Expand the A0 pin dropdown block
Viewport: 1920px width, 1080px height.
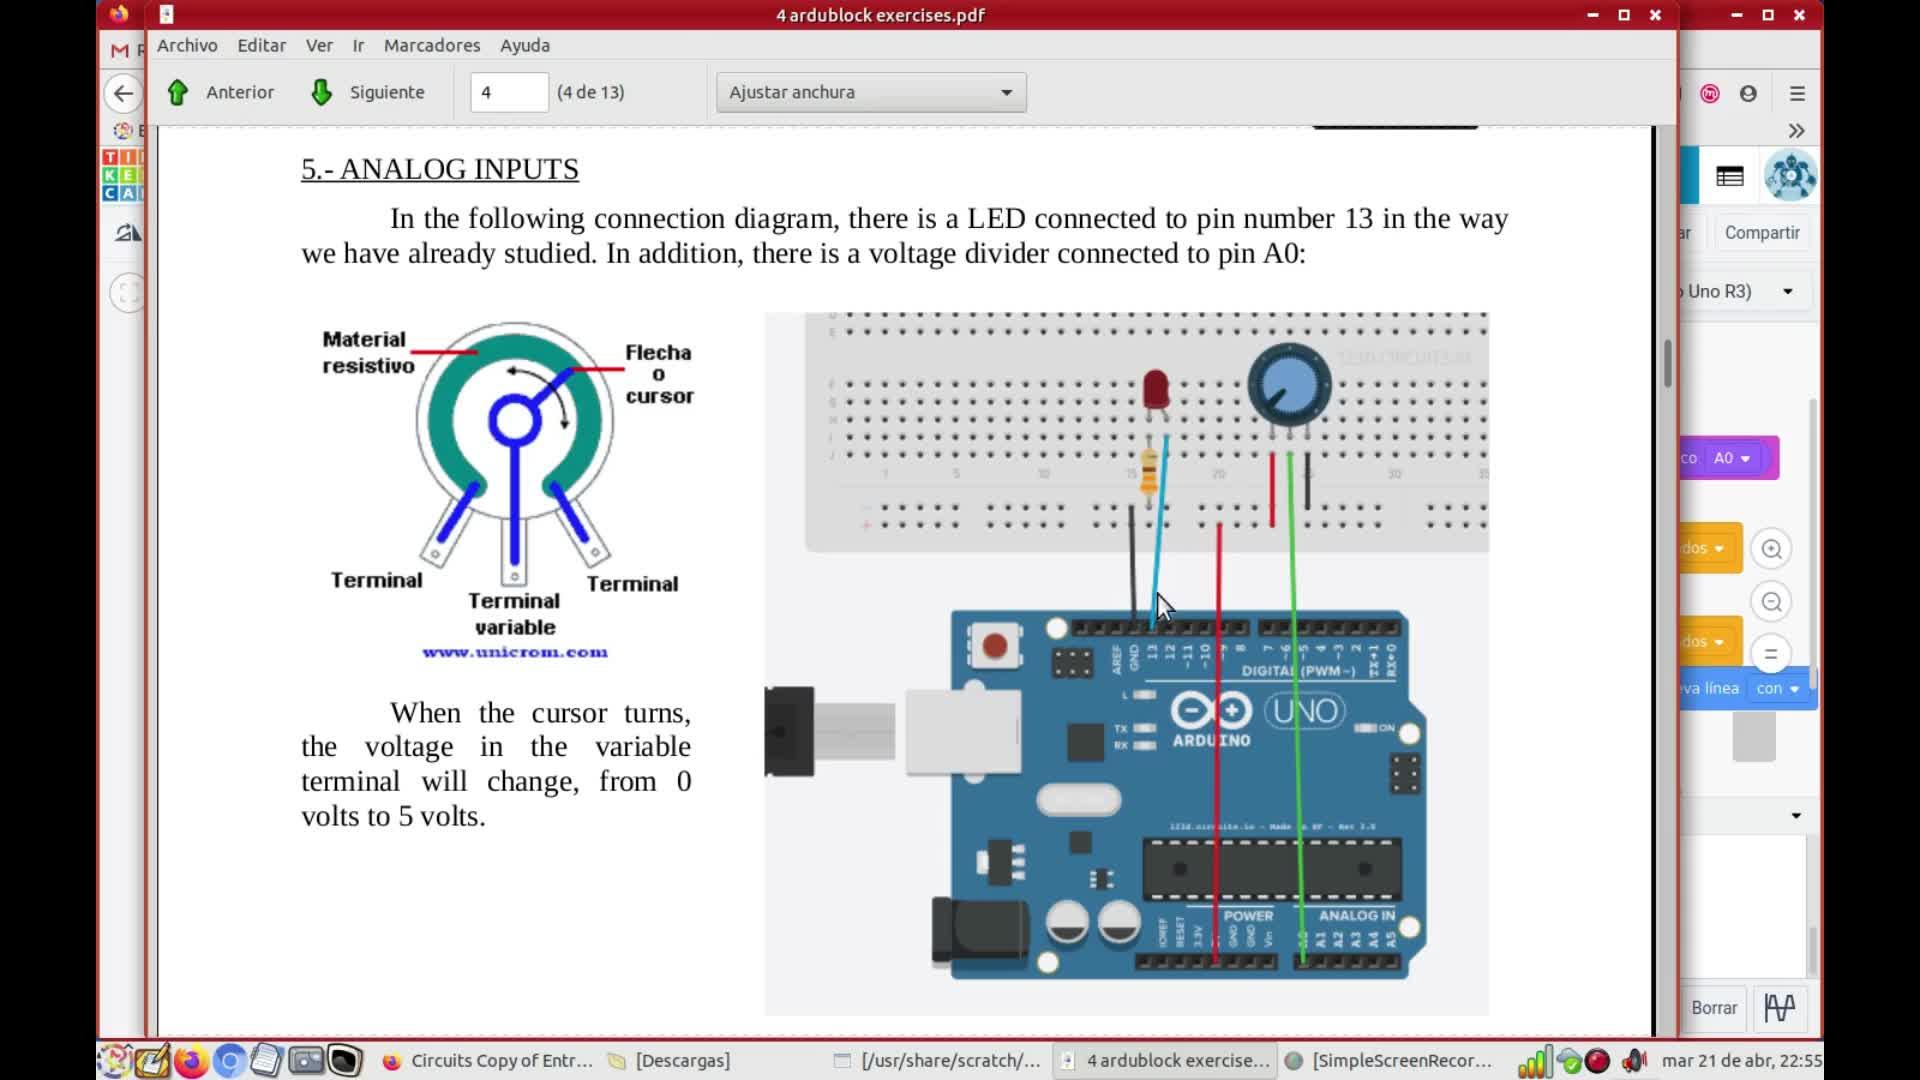tap(1732, 458)
